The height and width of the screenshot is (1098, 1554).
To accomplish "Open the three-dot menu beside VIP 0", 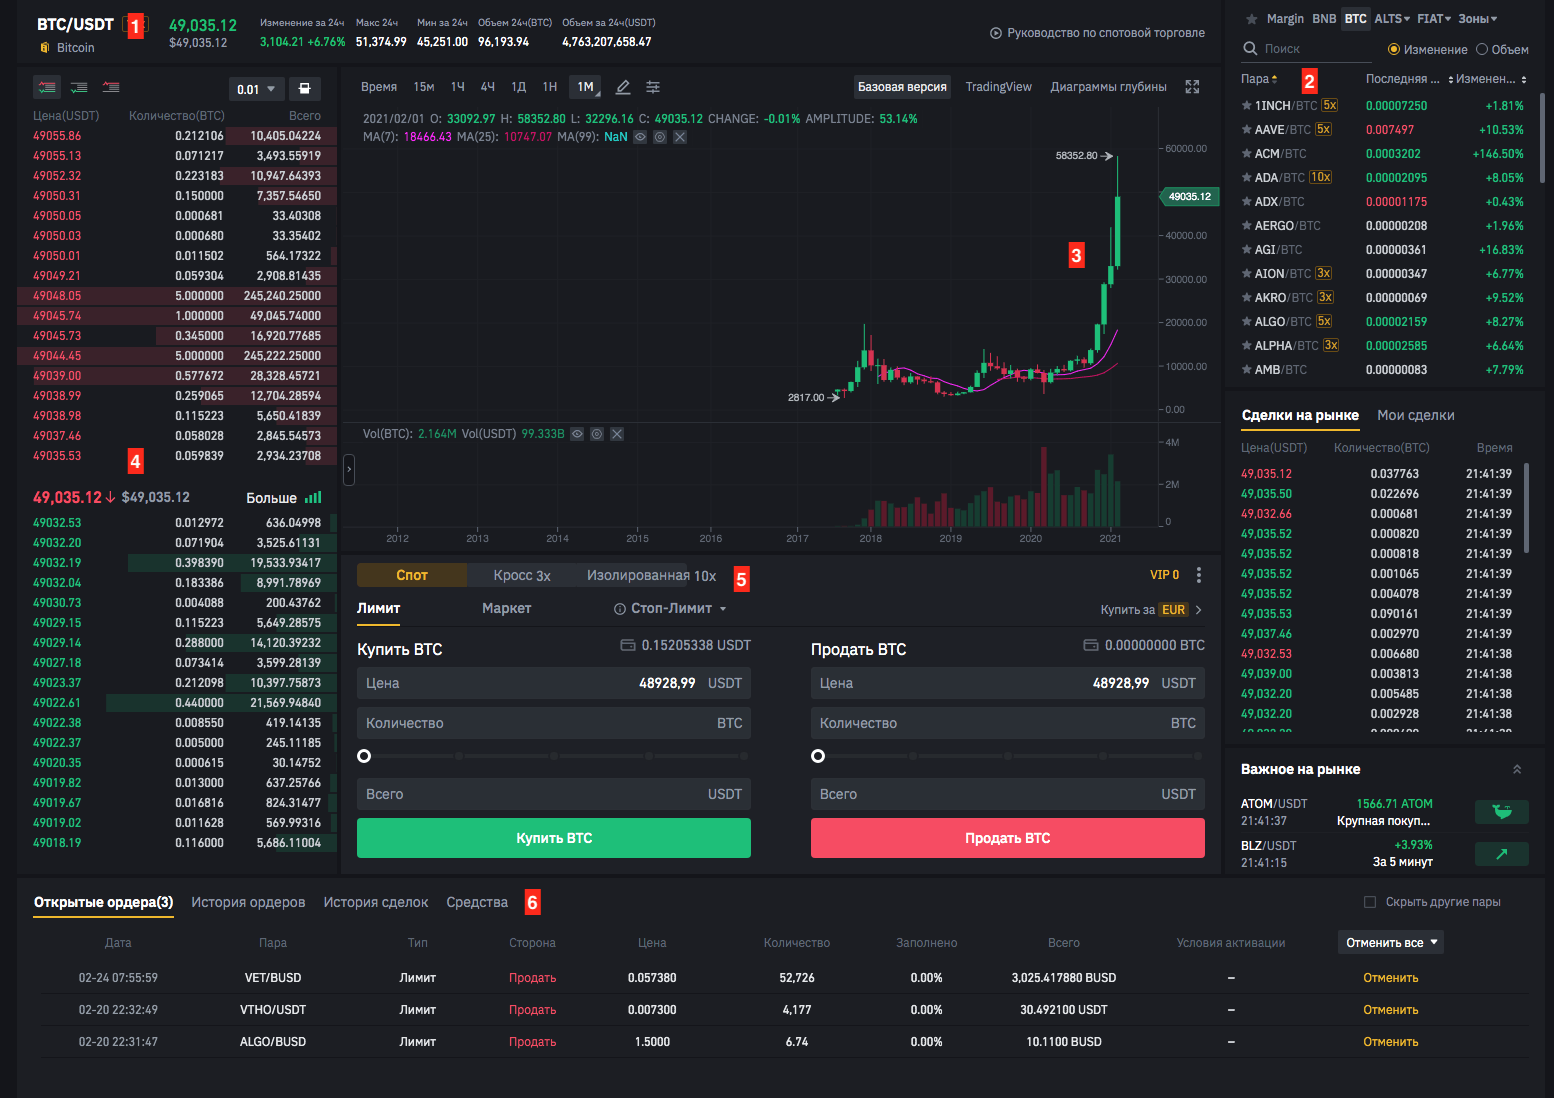I will (x=1199, y=575).
